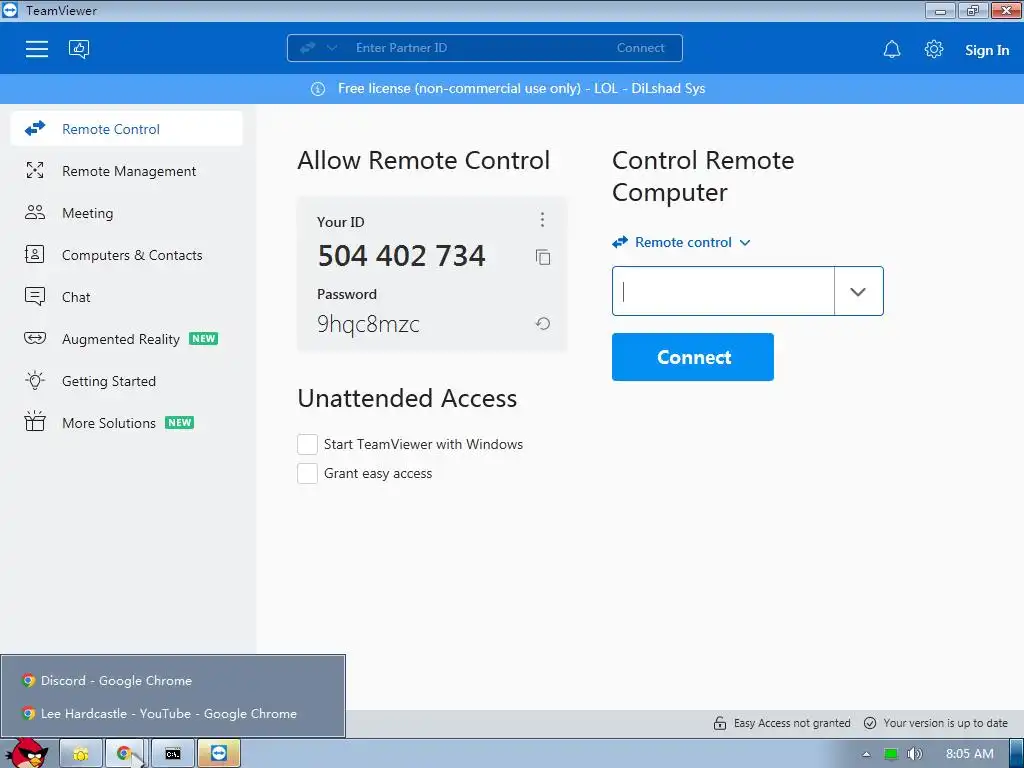This screenshot has width=1024, height=768.
Task: Click the green tray icon
Action: (x=891, y=754)
